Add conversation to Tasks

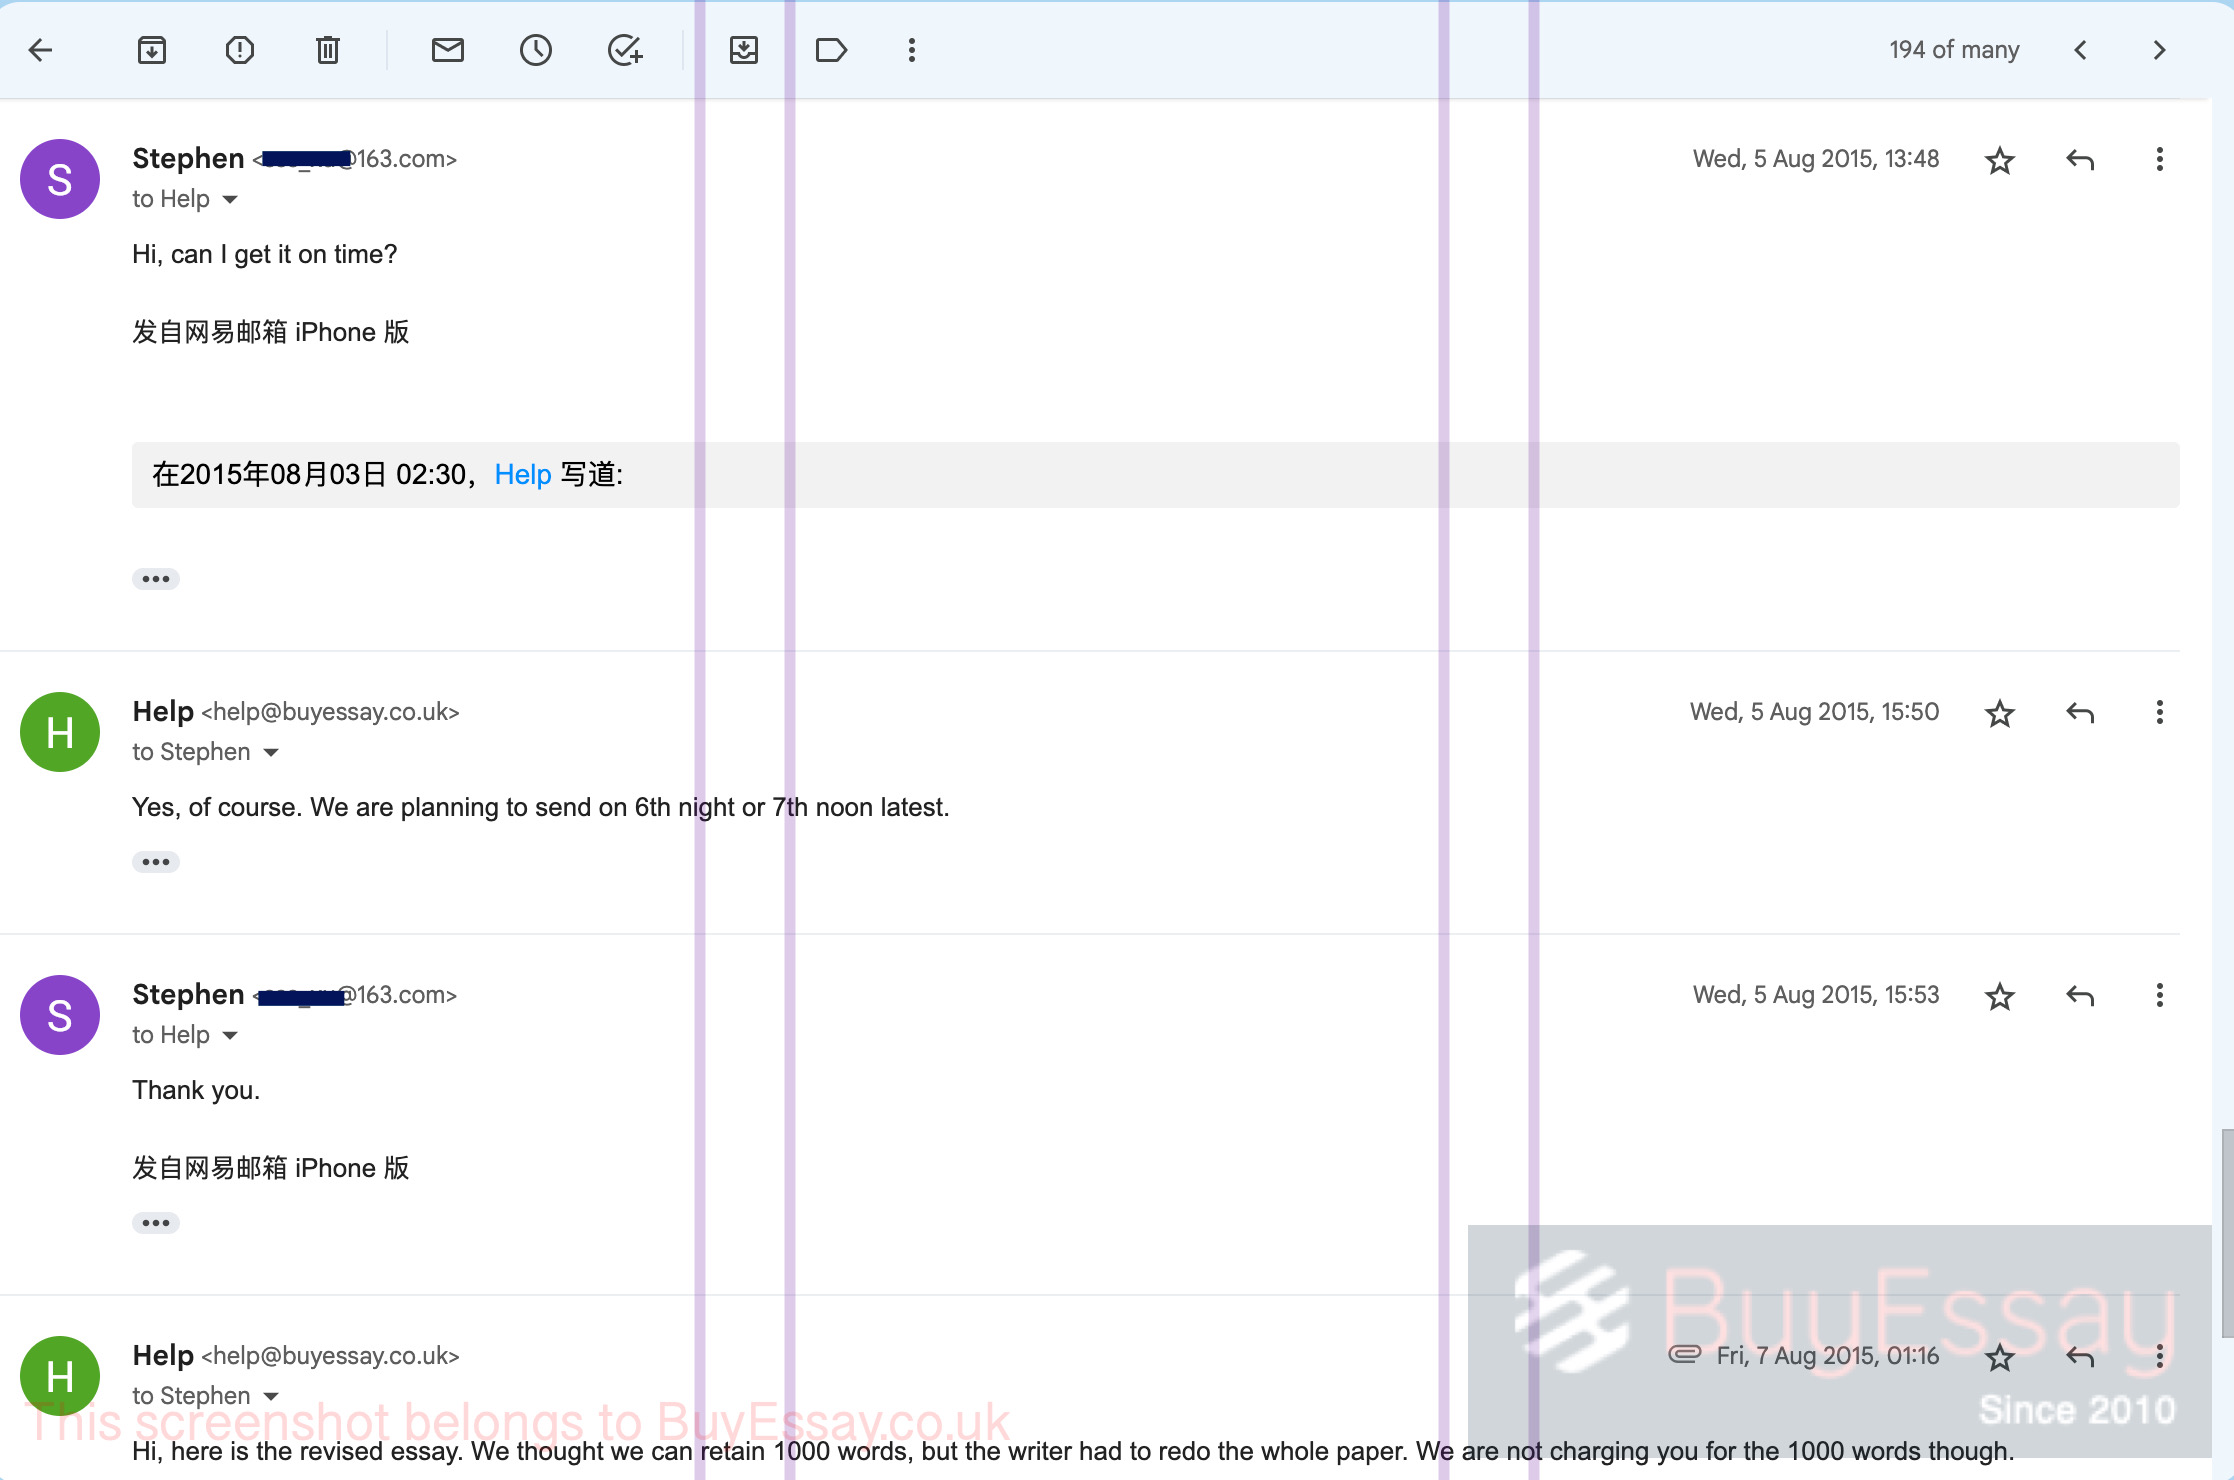625,50
